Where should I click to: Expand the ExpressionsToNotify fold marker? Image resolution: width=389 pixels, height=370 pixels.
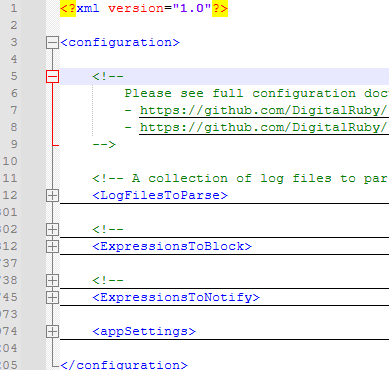coord(52,297)
